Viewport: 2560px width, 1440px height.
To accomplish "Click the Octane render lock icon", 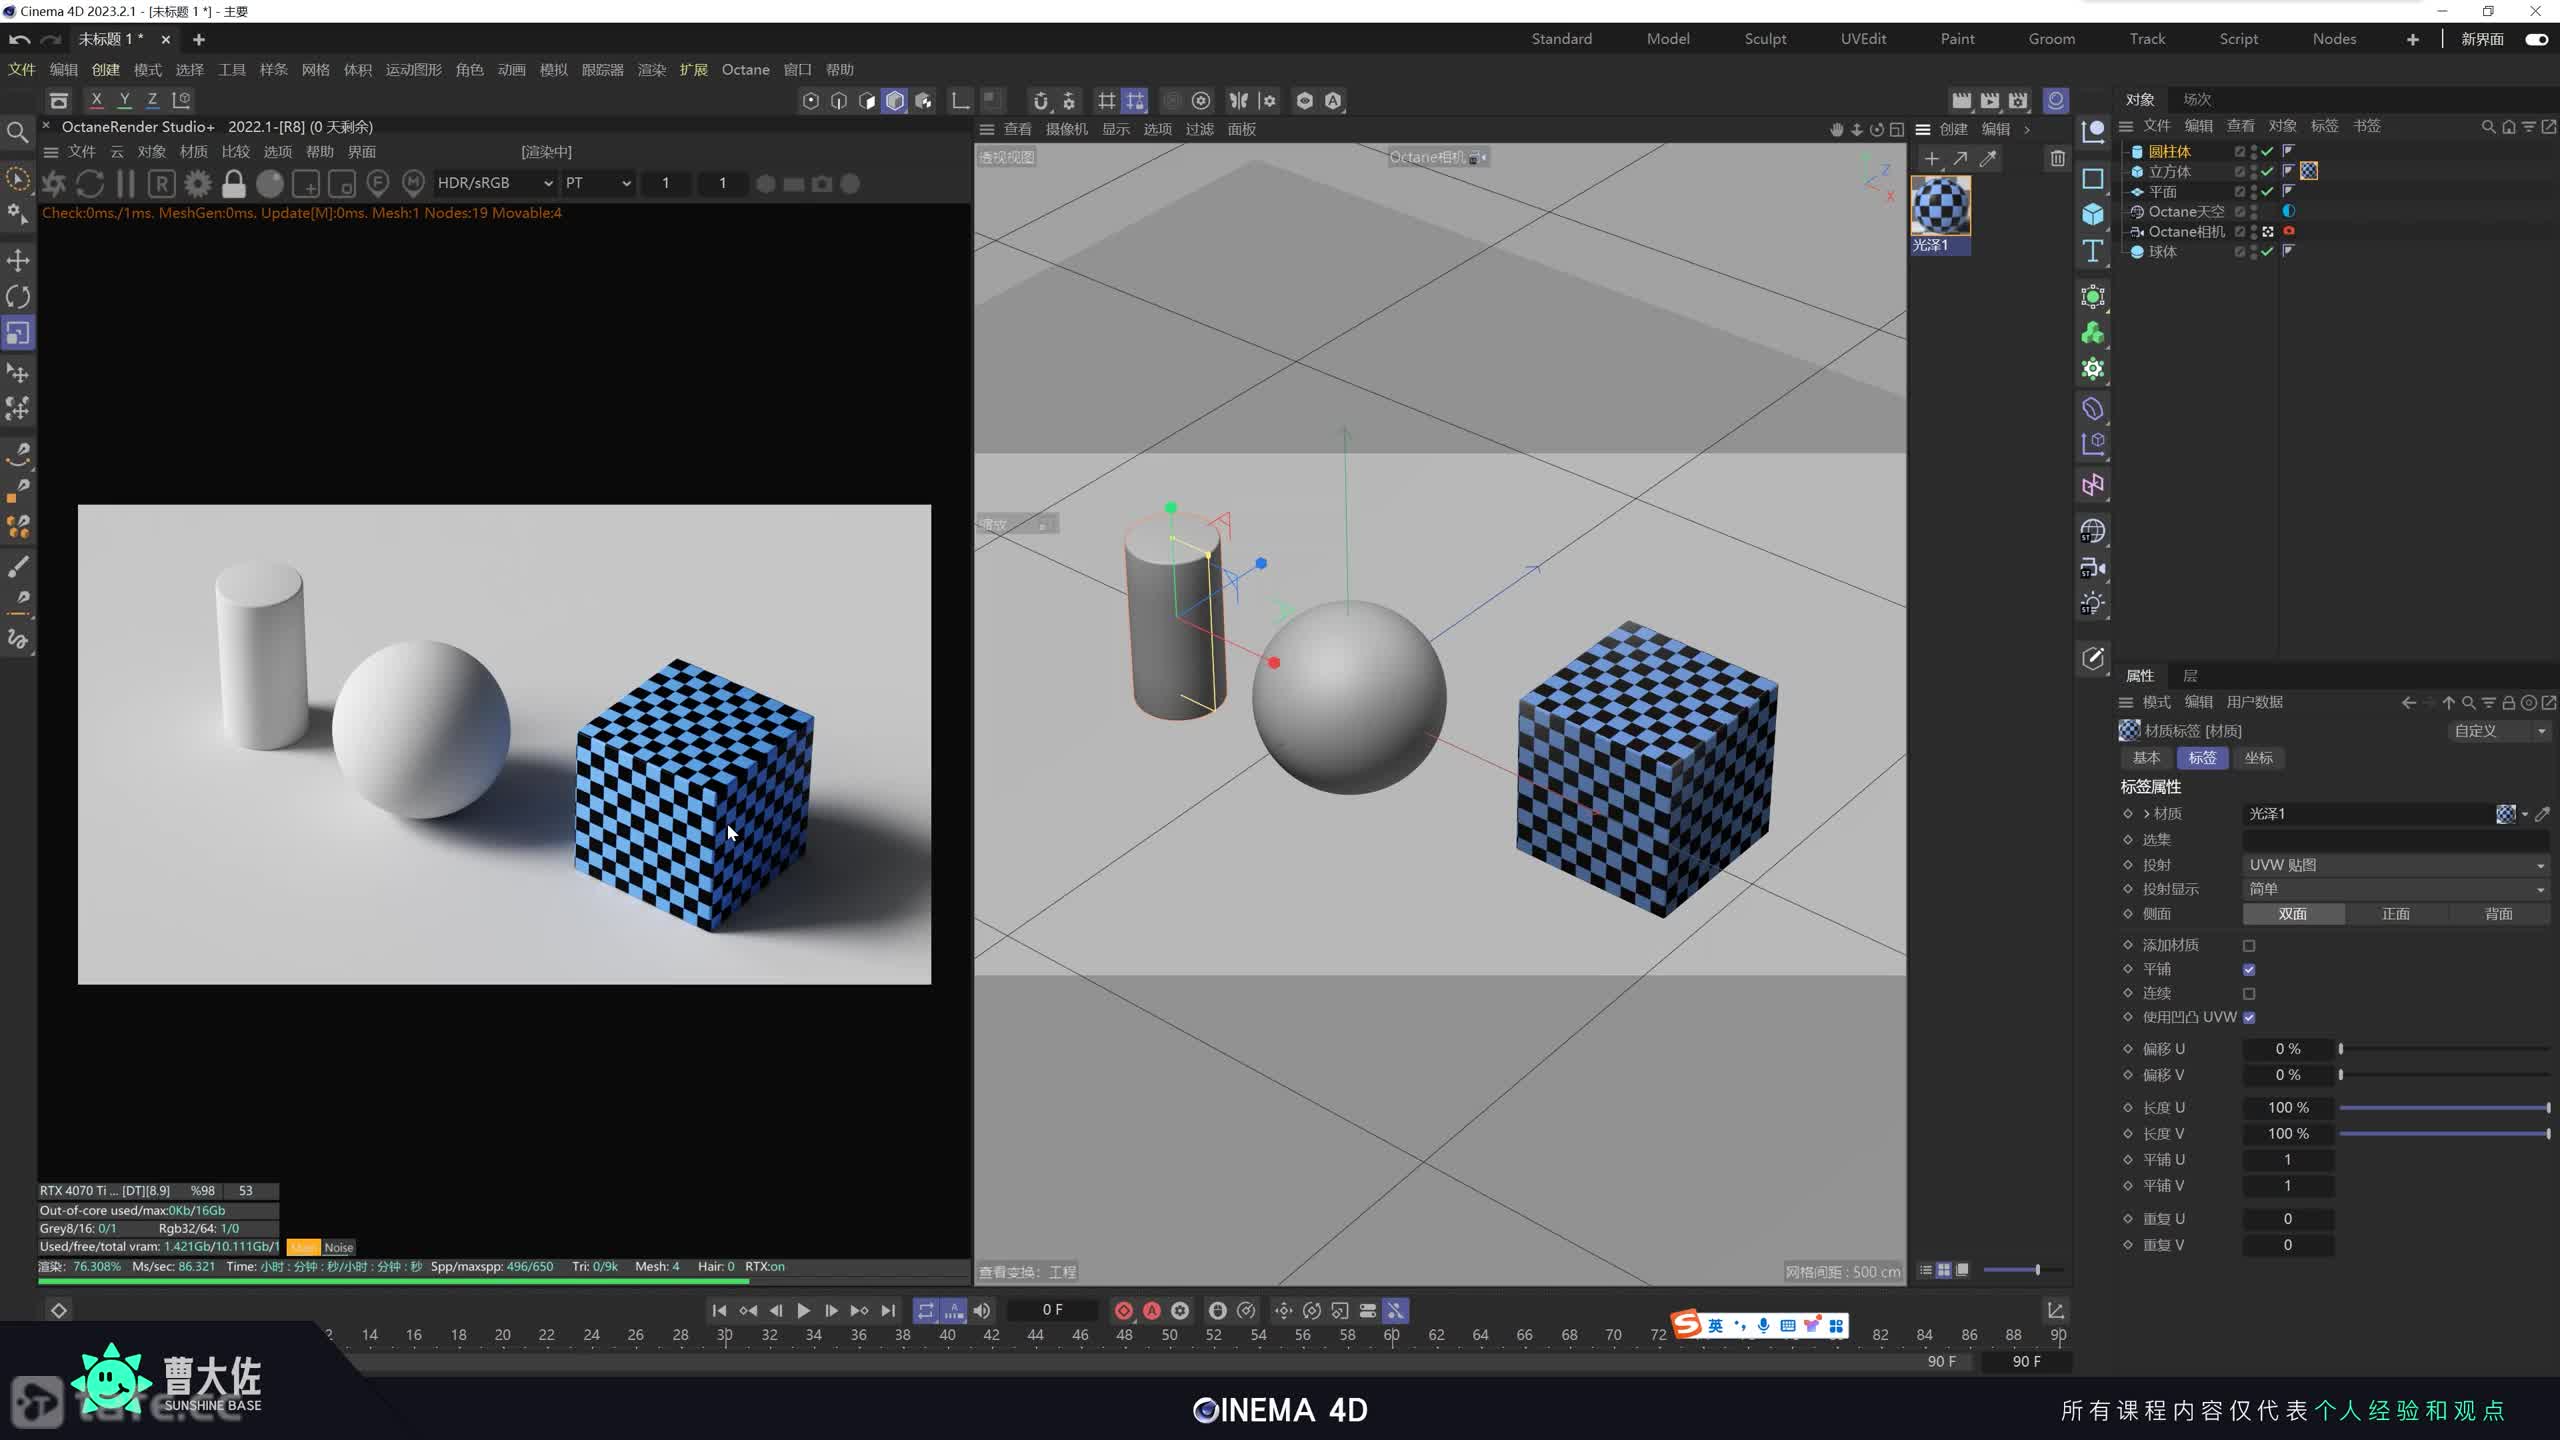I will [234, 184].
